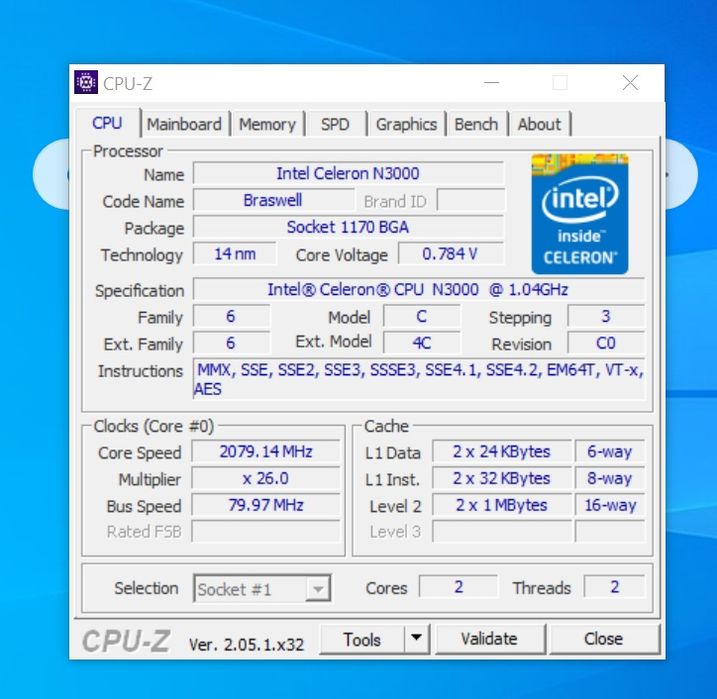Click the 'Clocks (Core #0)' group label
717x699 pixels.
point(154,426)
